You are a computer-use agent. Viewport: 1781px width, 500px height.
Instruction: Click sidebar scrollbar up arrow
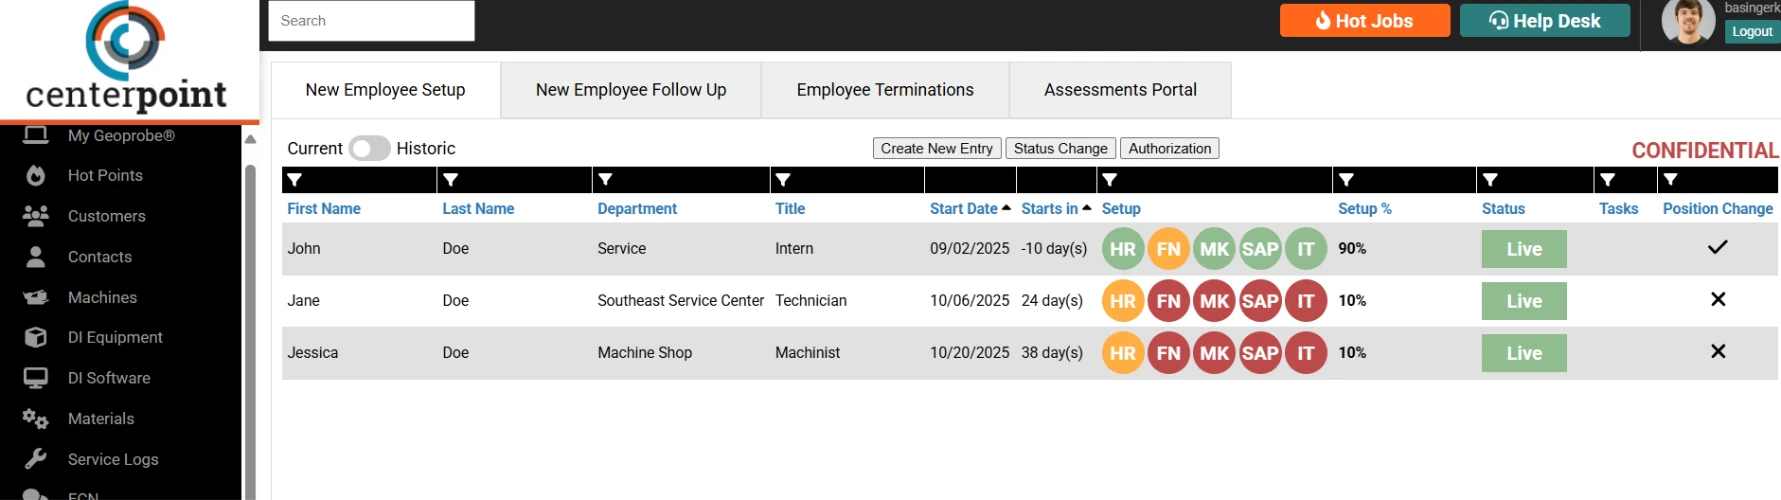(x=250, y=139)
